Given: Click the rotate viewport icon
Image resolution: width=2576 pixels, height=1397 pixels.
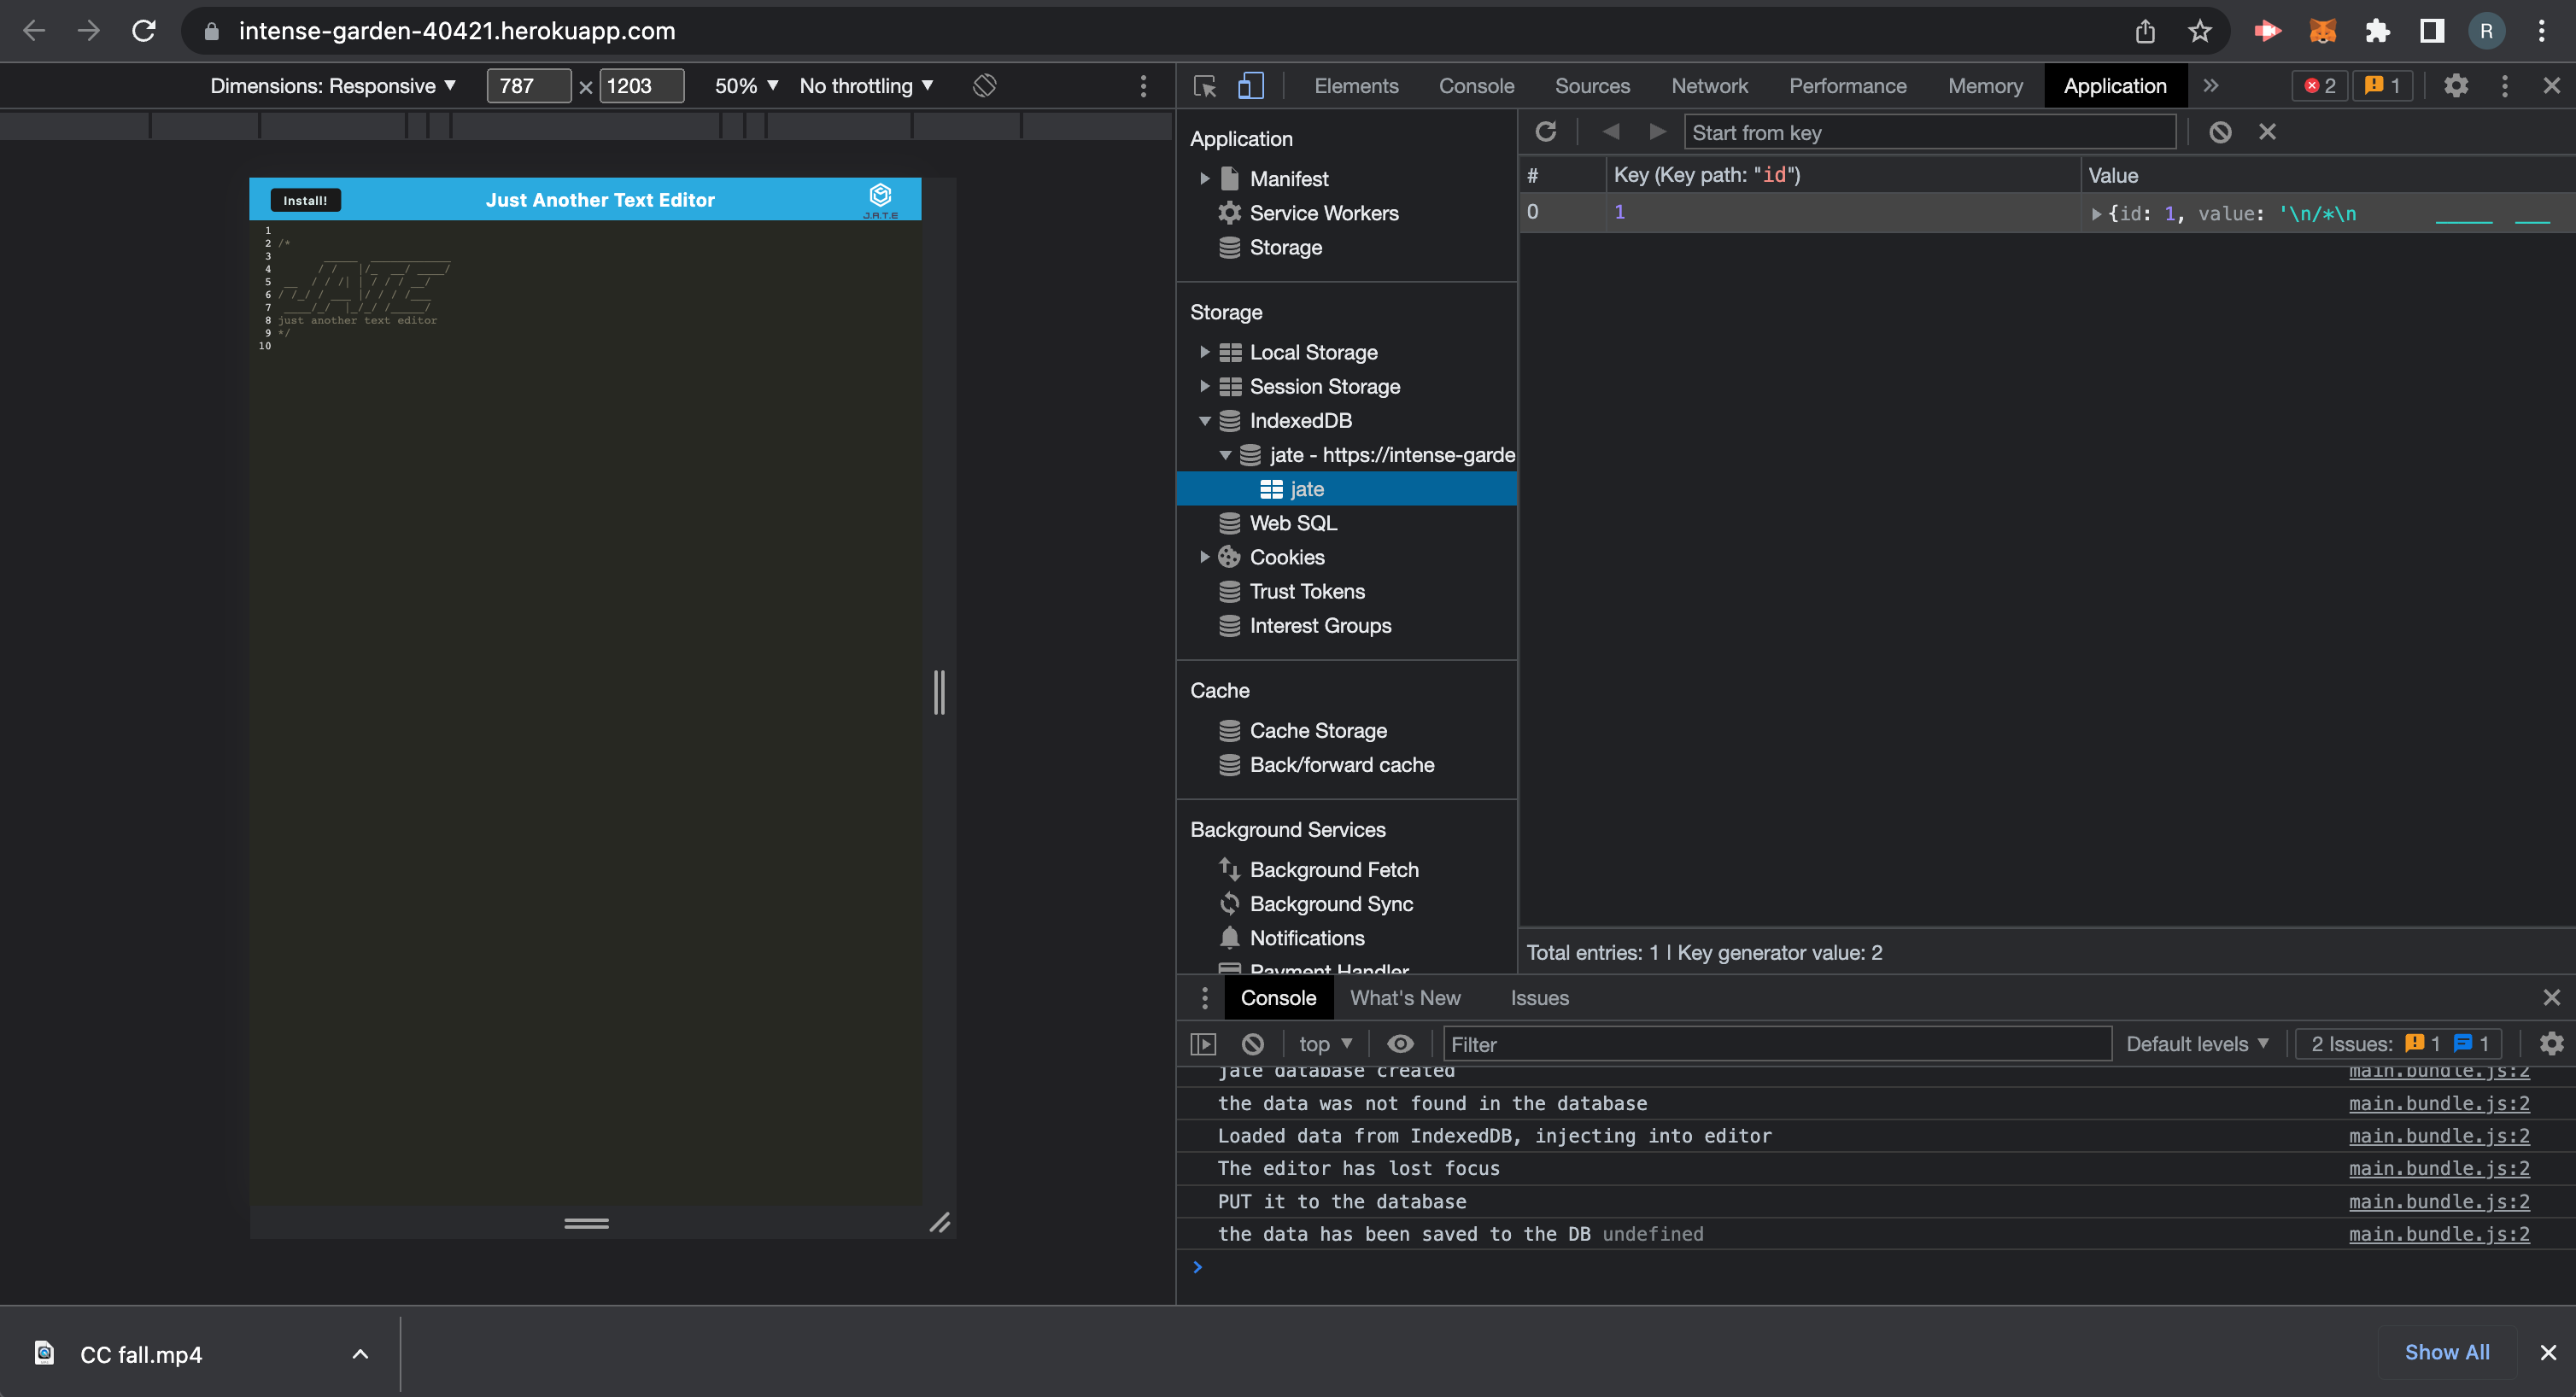Looking at the screenshot, I should tap(984, 86).
